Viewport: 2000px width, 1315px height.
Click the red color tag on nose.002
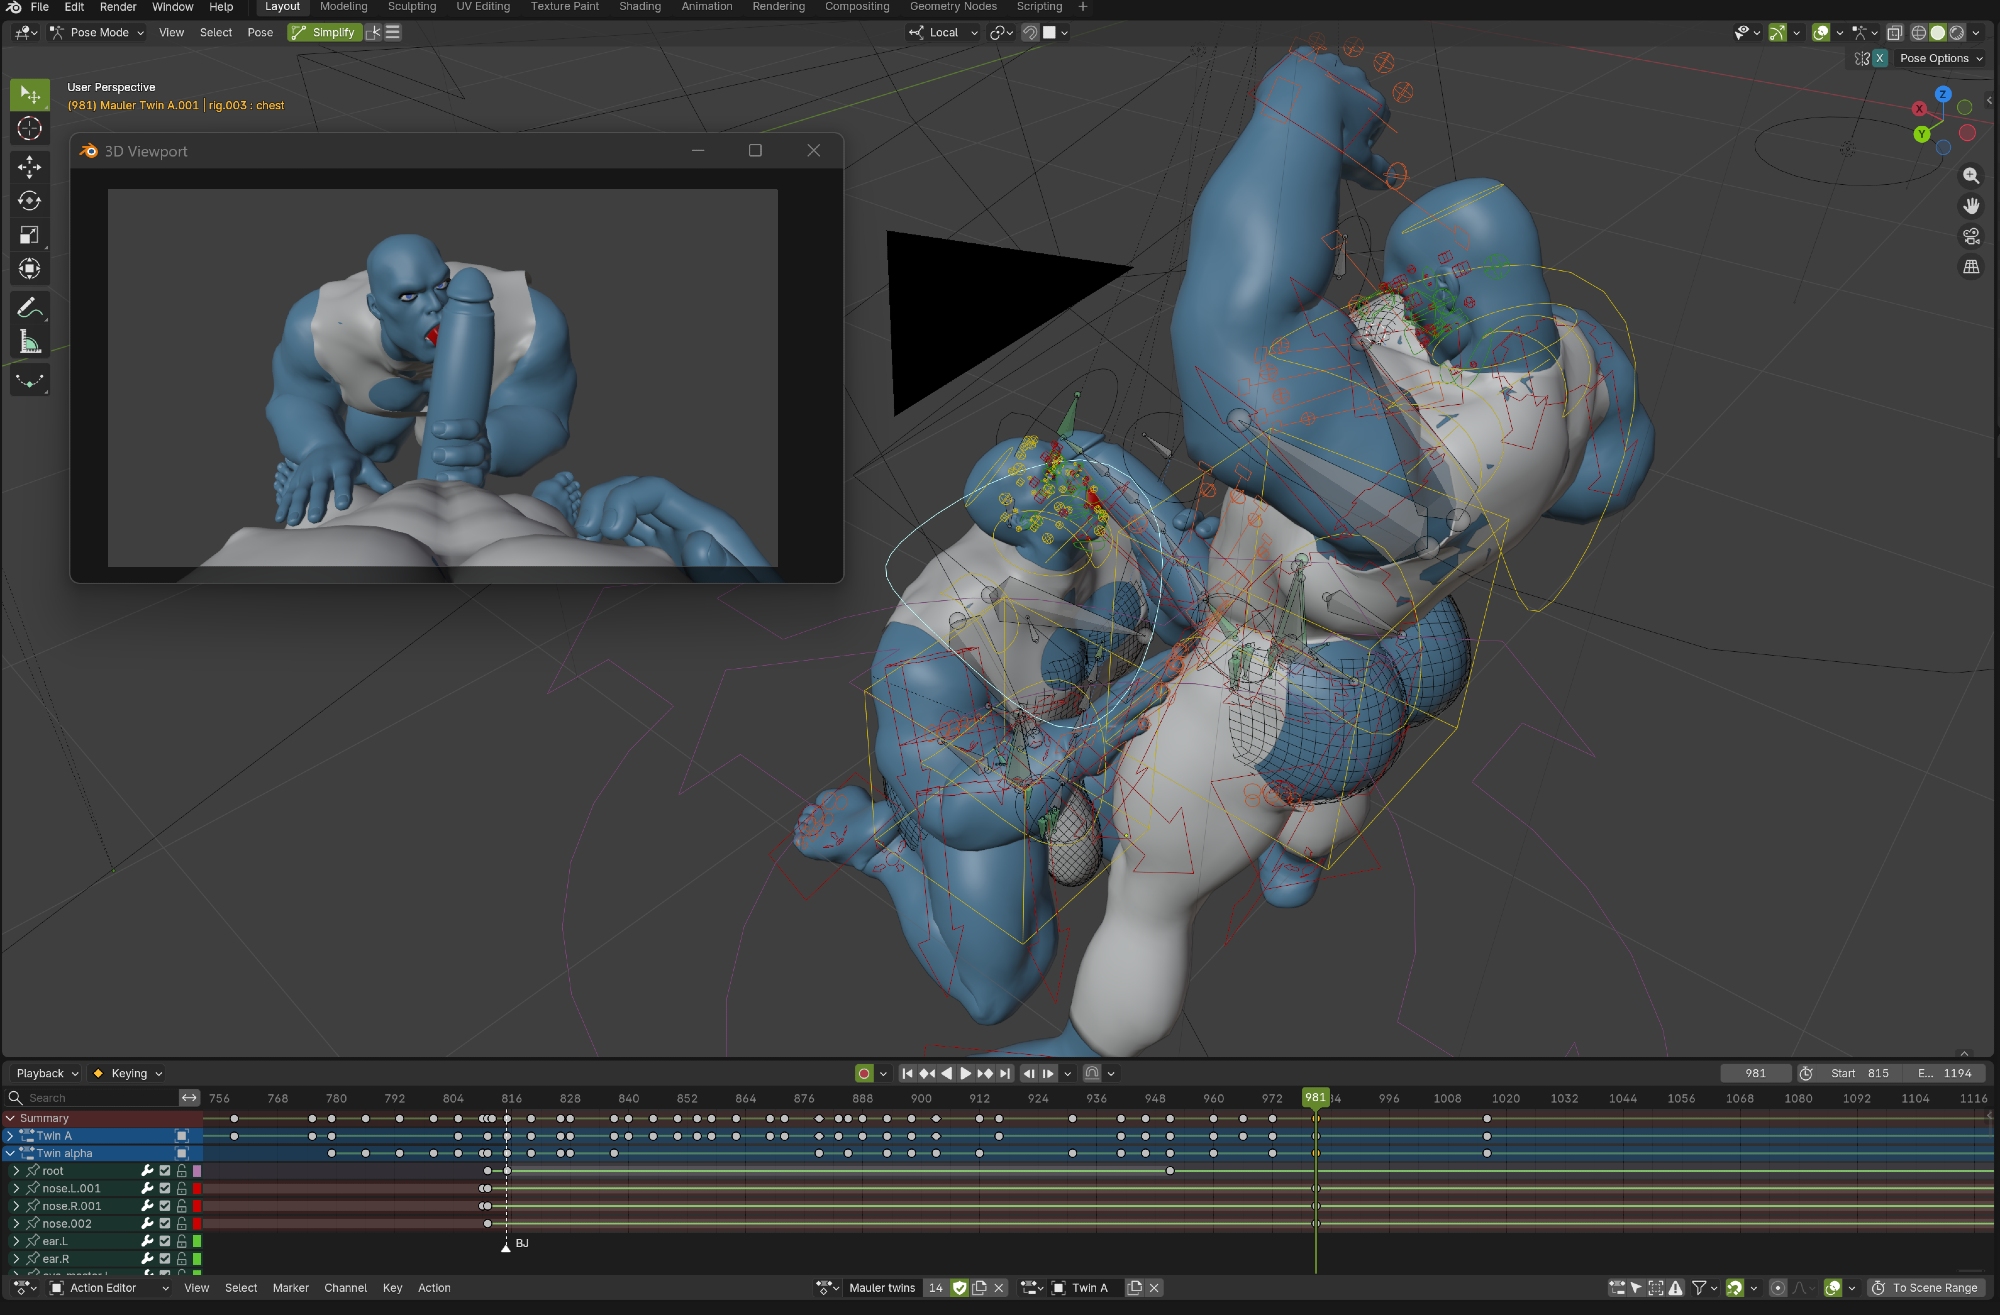pos(197,1224)
